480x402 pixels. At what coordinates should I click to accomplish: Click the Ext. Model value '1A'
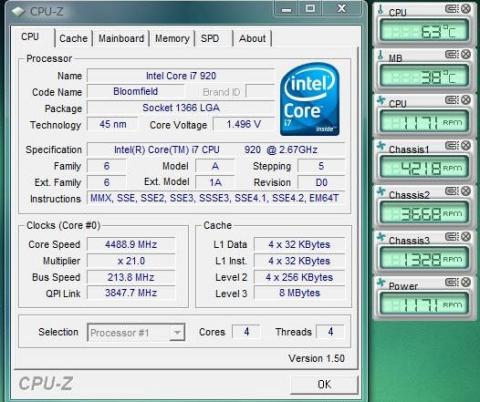tap(215, 182)
